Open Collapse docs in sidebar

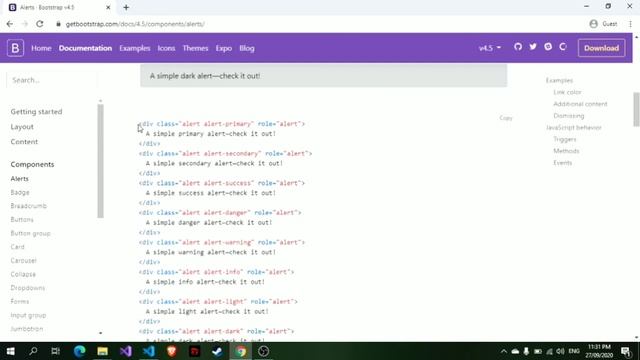pyautogui.click(x=23, y=274)
